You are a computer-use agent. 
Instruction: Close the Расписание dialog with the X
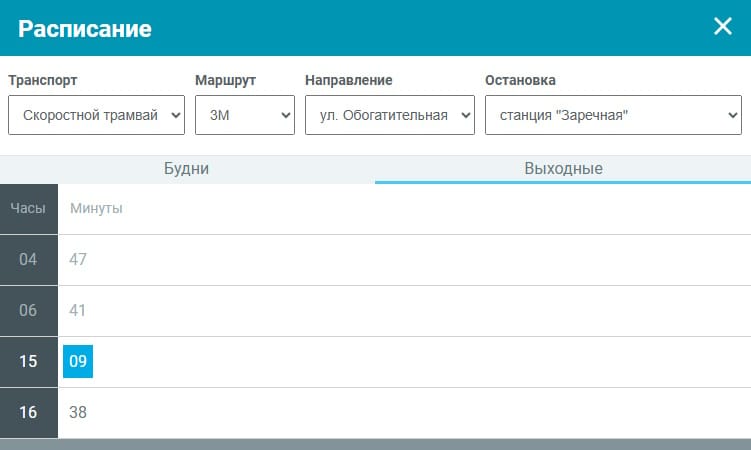tap(722, 27)
